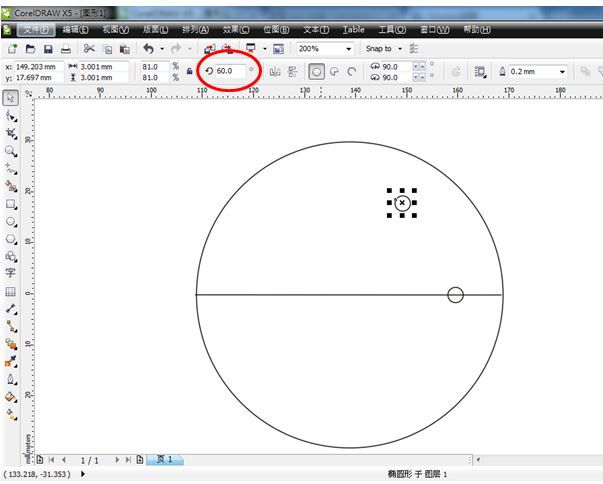This screenshot has width=603, height=484.
Task: Switch to the 页 1 page tab
Action: 165,459
